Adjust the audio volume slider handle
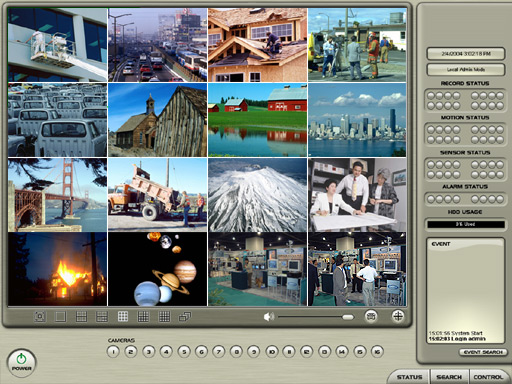Screen dimensions: 512x384 click(x=348, y=317)
